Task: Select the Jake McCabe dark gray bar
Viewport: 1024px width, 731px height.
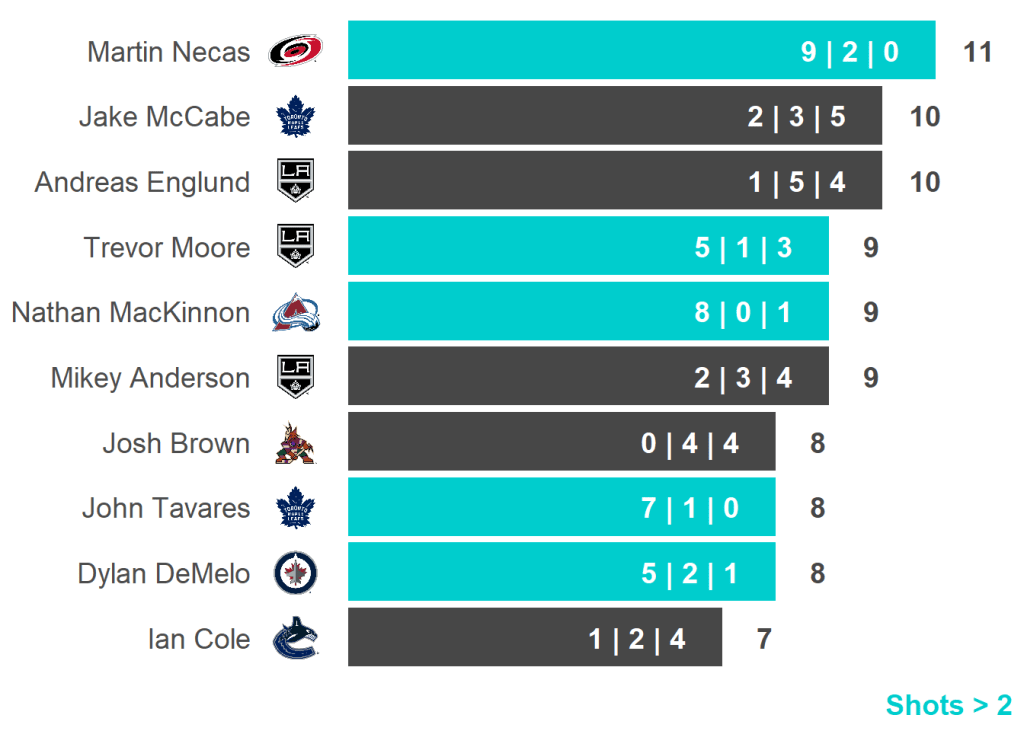Action: 614,116
